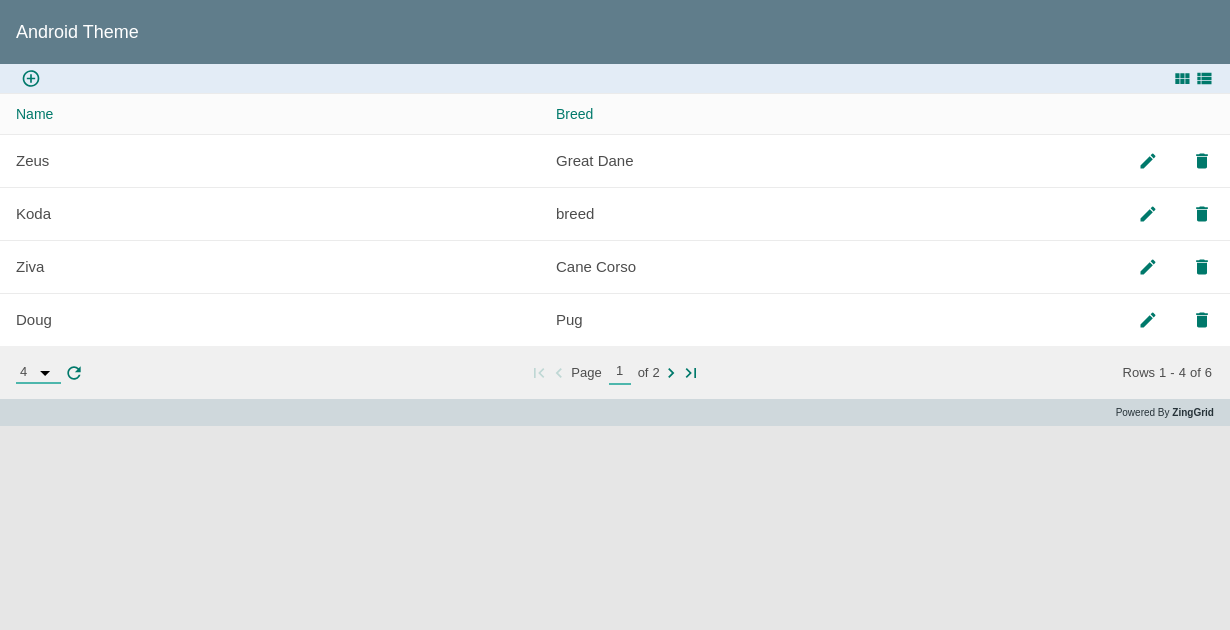Click the refresh grid icon
The width and height of the screenshot is (1230, 630).
click(74, 372)
